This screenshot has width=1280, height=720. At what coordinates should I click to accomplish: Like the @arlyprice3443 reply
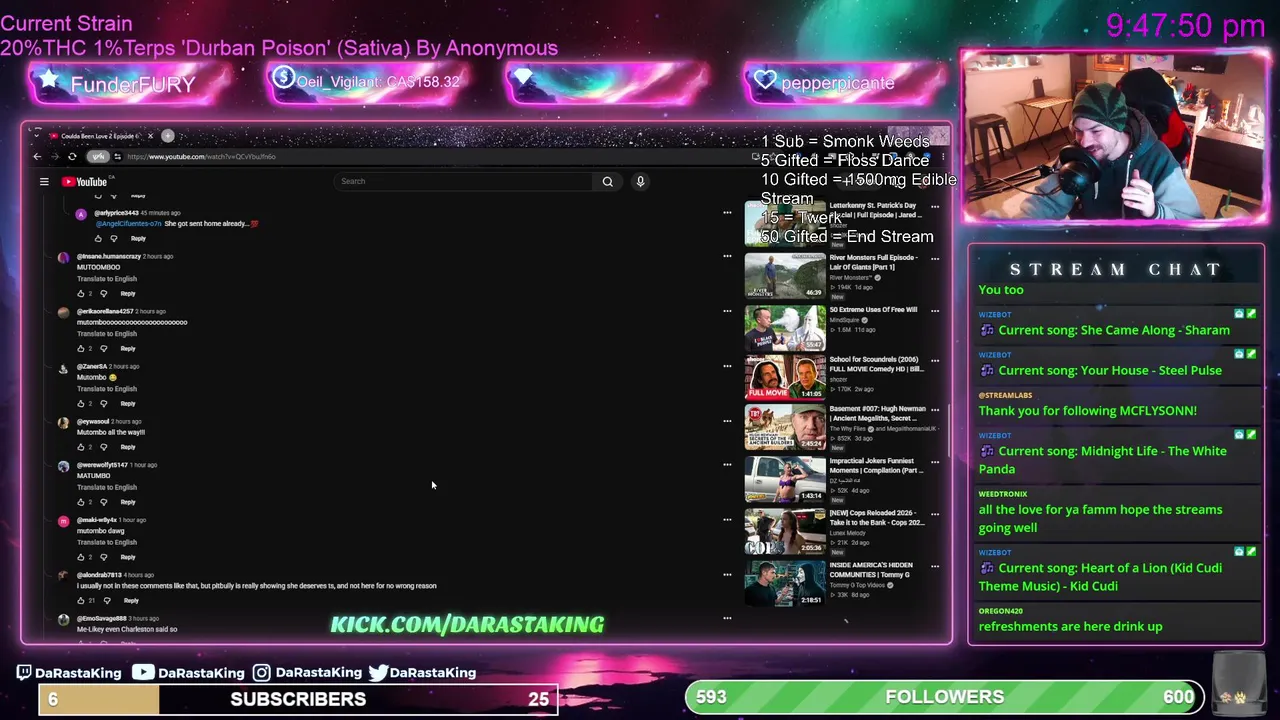[x=98, y=238]
